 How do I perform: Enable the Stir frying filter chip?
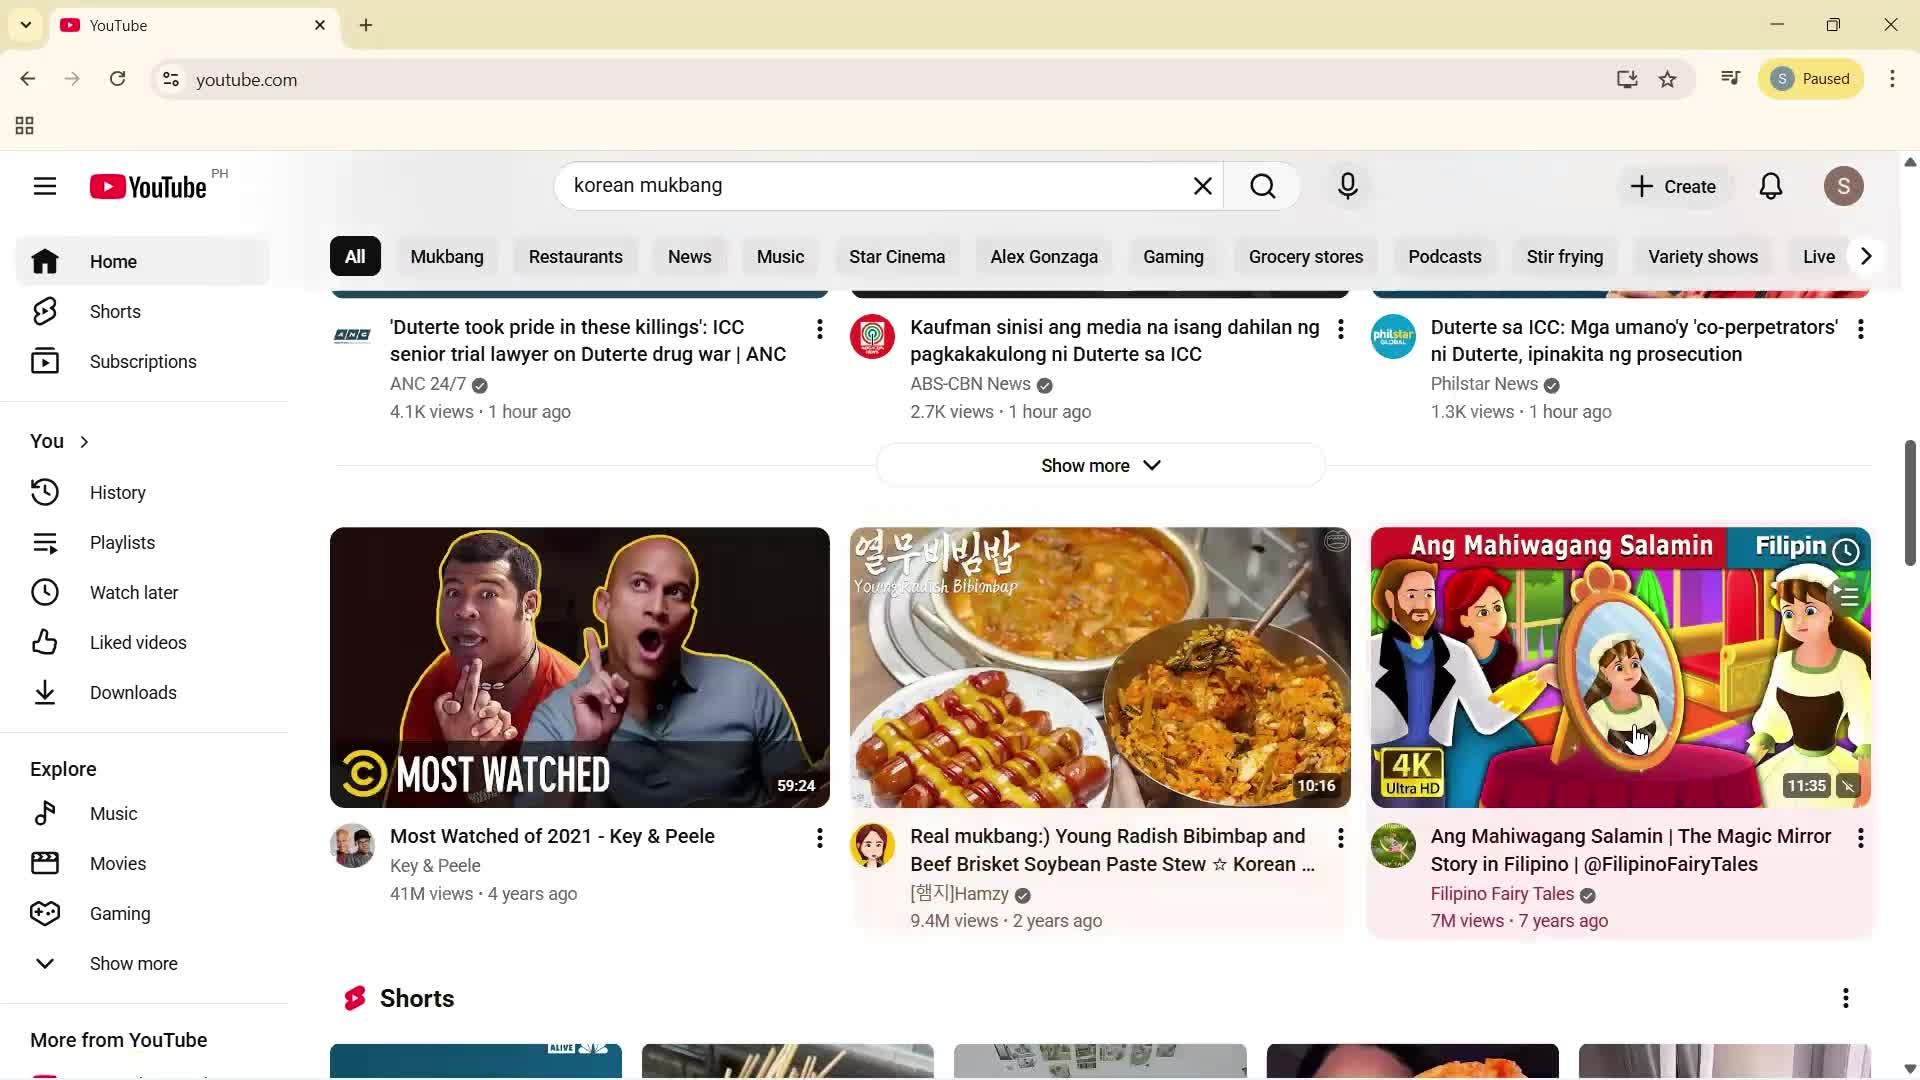1564,256
